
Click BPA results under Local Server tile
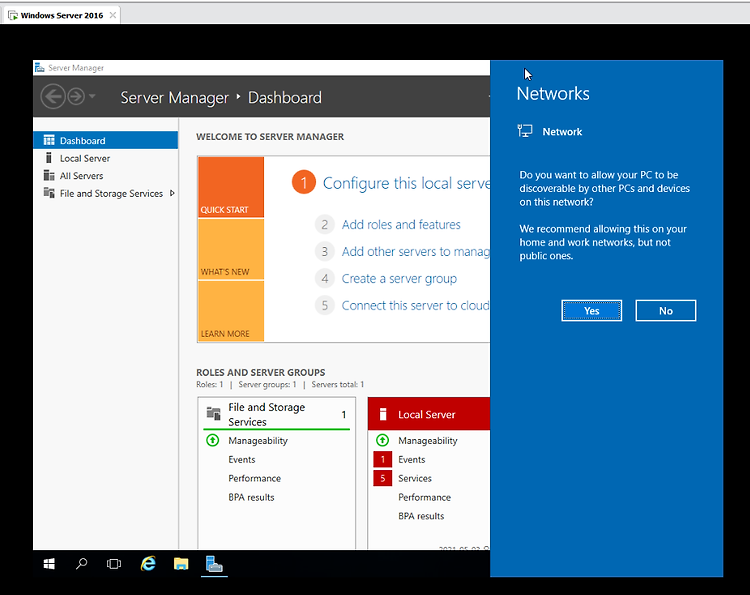point(421,516)
